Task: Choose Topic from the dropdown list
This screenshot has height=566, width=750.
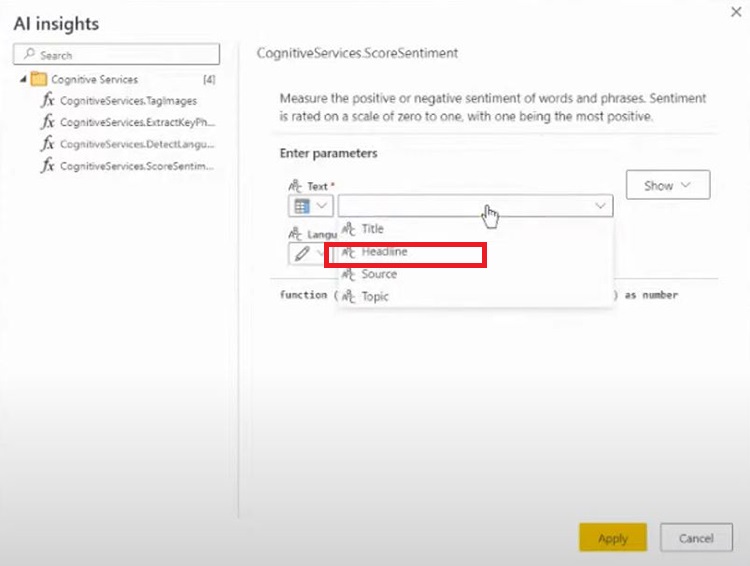Action: [475, 297]
